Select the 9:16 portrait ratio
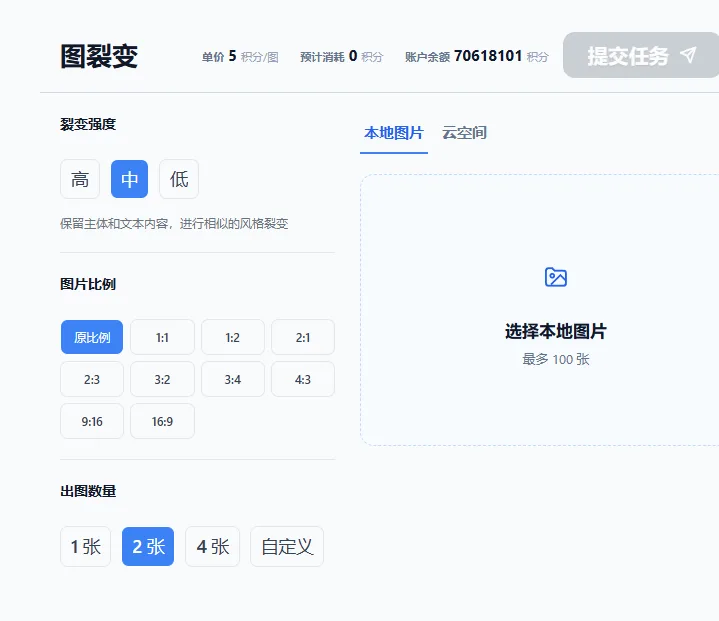719x621 pixels. click(x=92, y=421)
